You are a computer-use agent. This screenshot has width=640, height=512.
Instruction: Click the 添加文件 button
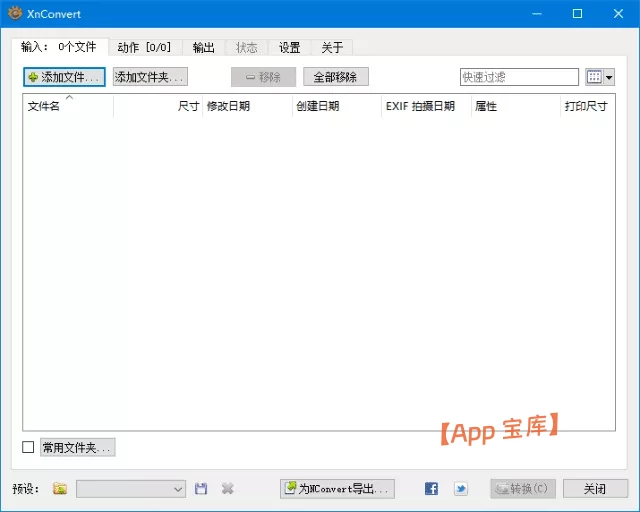point(64,77)
